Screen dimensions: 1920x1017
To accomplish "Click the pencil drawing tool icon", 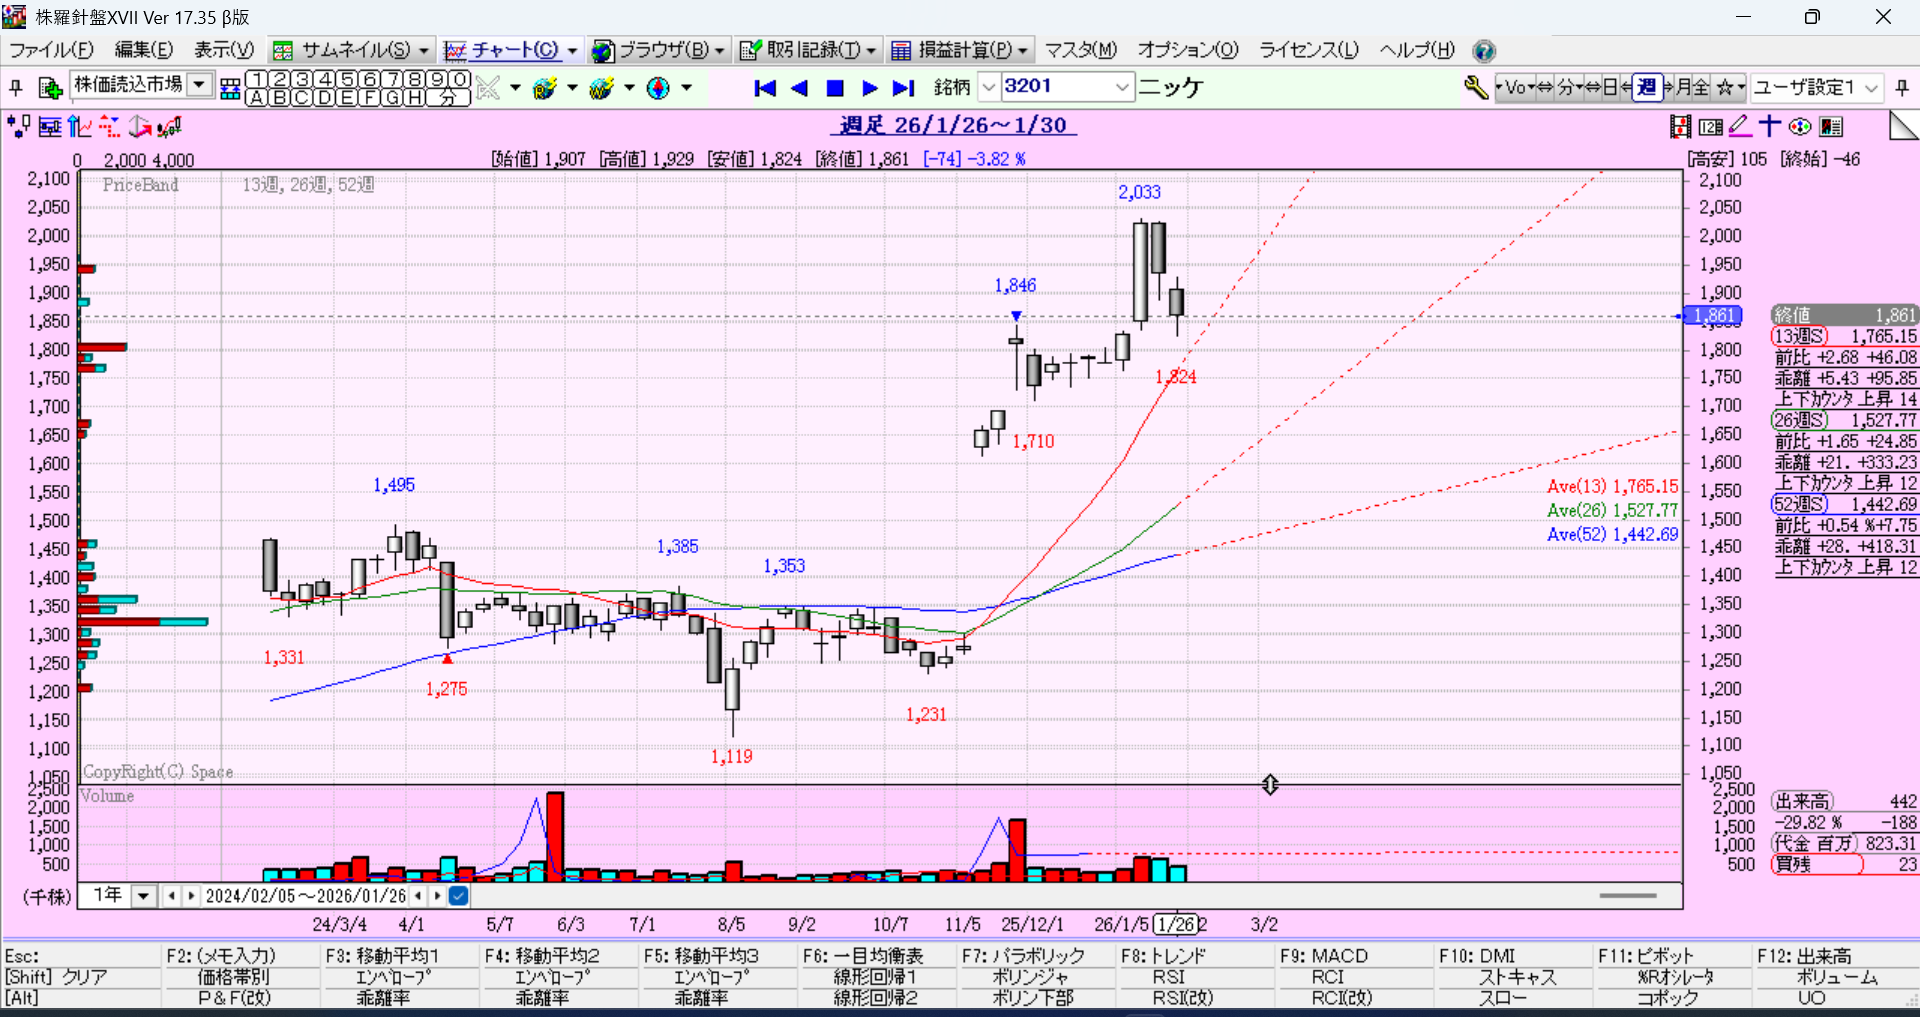I will [x=1740, y=127].
